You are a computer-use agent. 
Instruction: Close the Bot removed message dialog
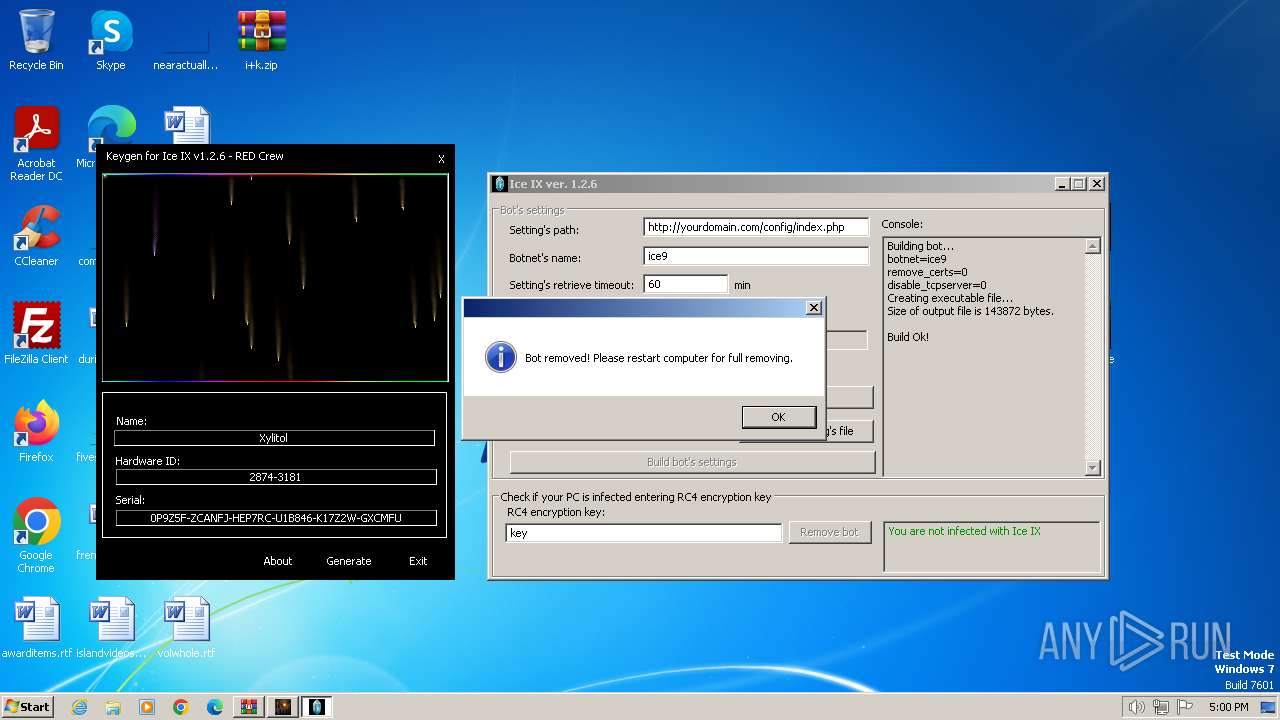tap(813, 308)
